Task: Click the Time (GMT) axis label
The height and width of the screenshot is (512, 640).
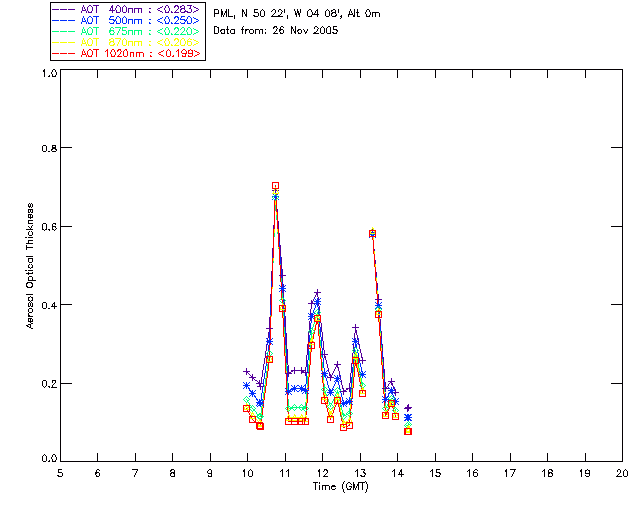Action: tap(340, 486)
